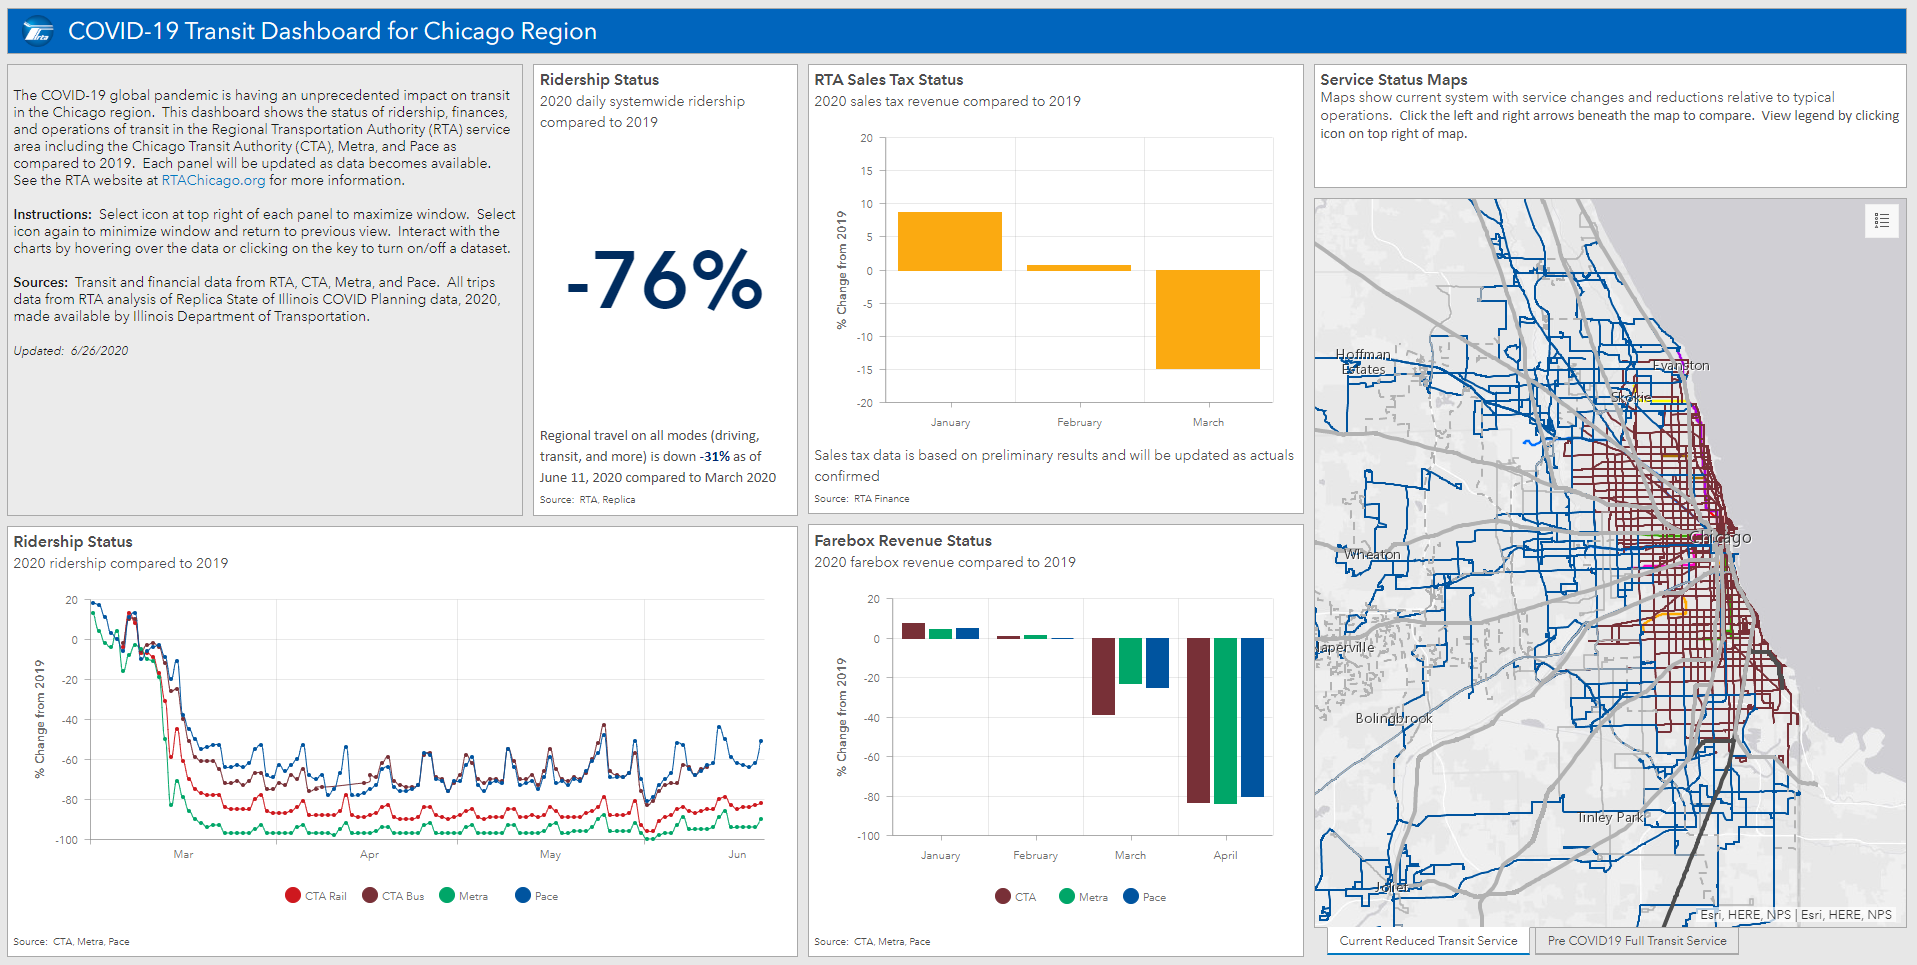Click the Updated: 6/26/2020 text
Viewport: 1917px width, 965px height.
(71, 351)
